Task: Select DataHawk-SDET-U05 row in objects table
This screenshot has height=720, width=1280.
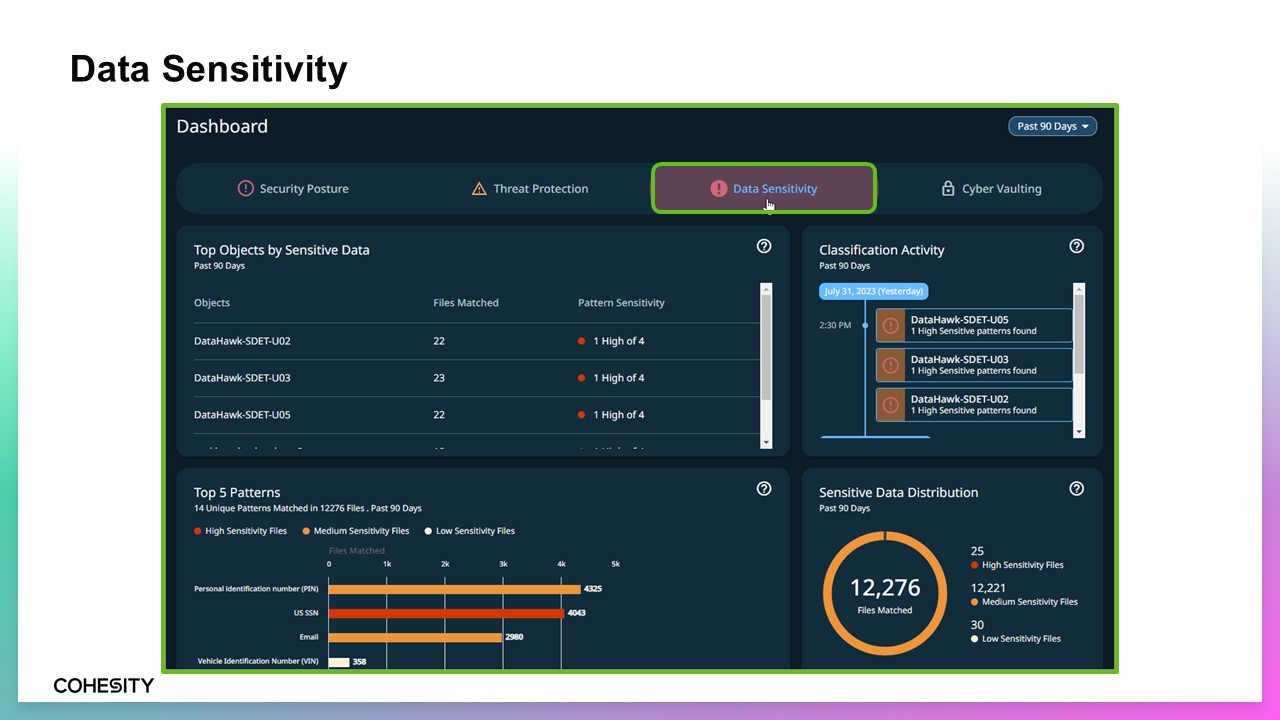Action: [x=476, y=415]
